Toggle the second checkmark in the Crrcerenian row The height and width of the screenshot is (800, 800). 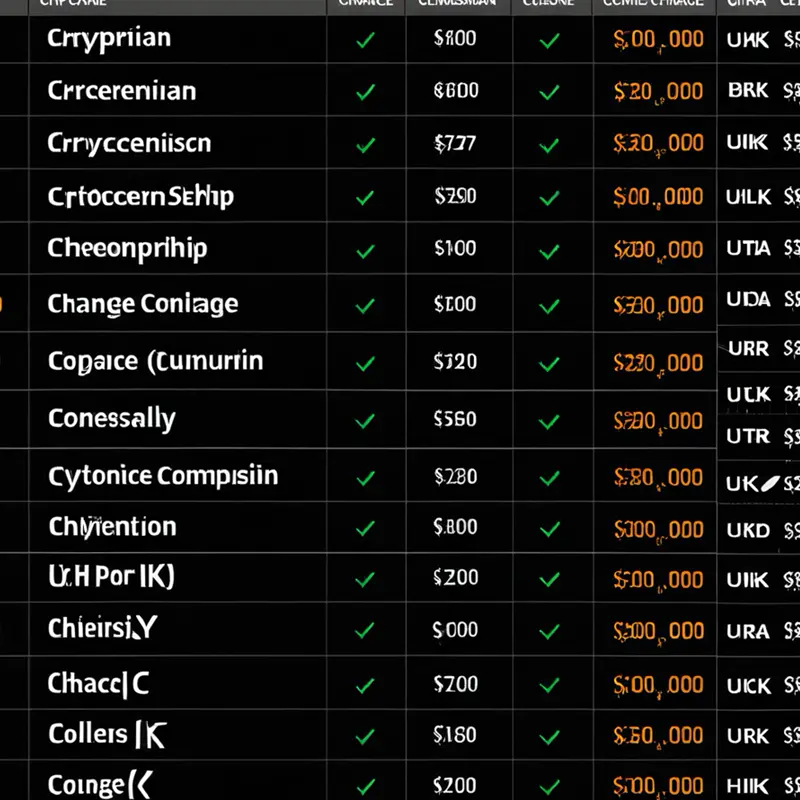click(549, 92)
